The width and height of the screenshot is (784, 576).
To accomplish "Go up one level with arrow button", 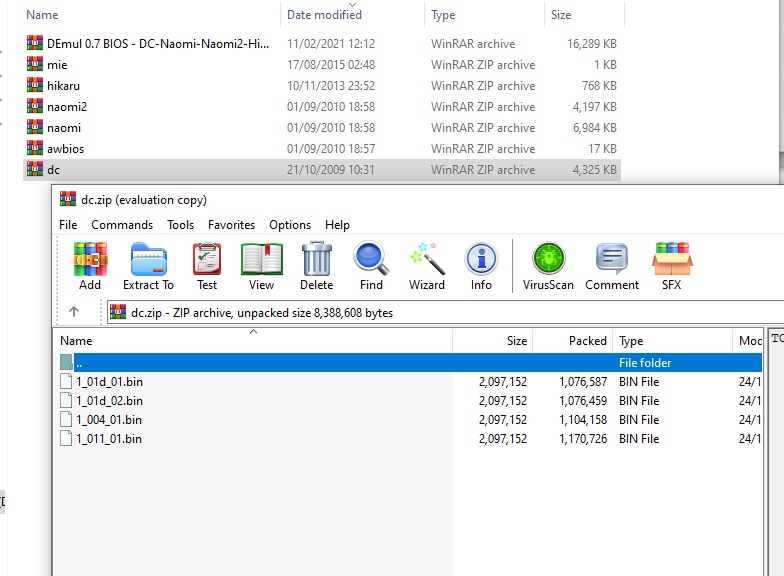I will click(74, 312).
